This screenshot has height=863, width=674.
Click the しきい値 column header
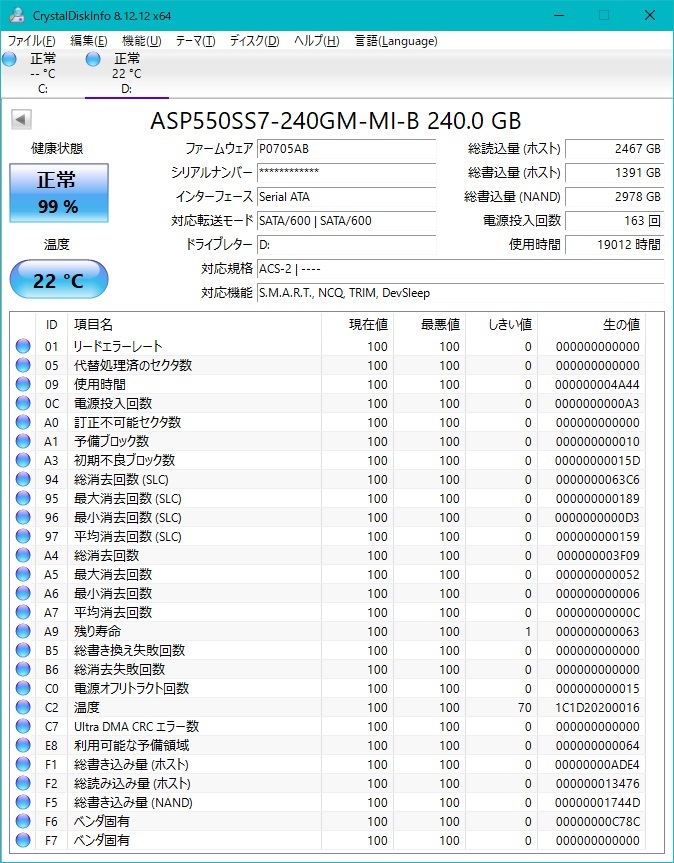point(501,325)
